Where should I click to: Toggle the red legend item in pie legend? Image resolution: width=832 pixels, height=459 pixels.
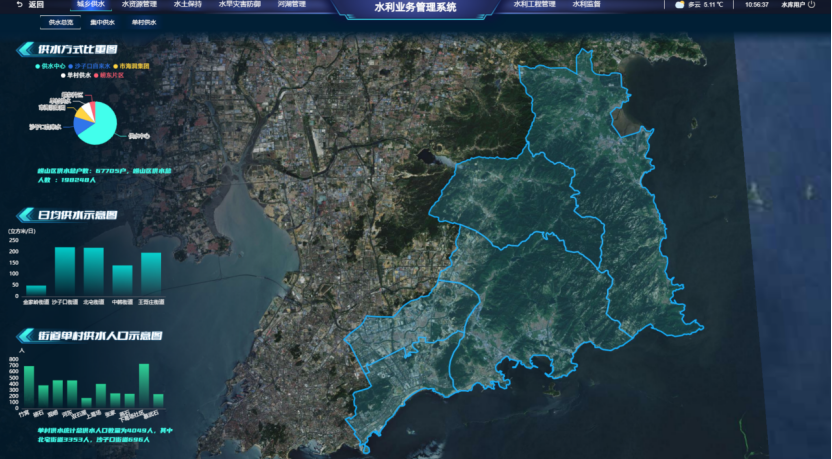(109, 75)
